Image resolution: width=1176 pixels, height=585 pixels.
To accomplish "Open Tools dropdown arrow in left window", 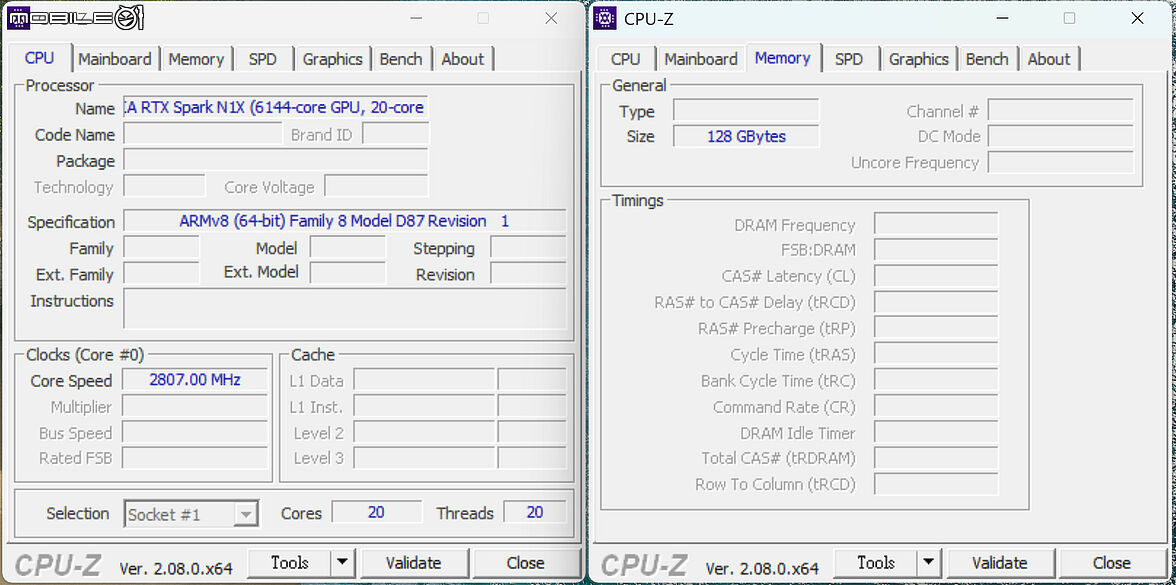I will (x=342, y=562).
